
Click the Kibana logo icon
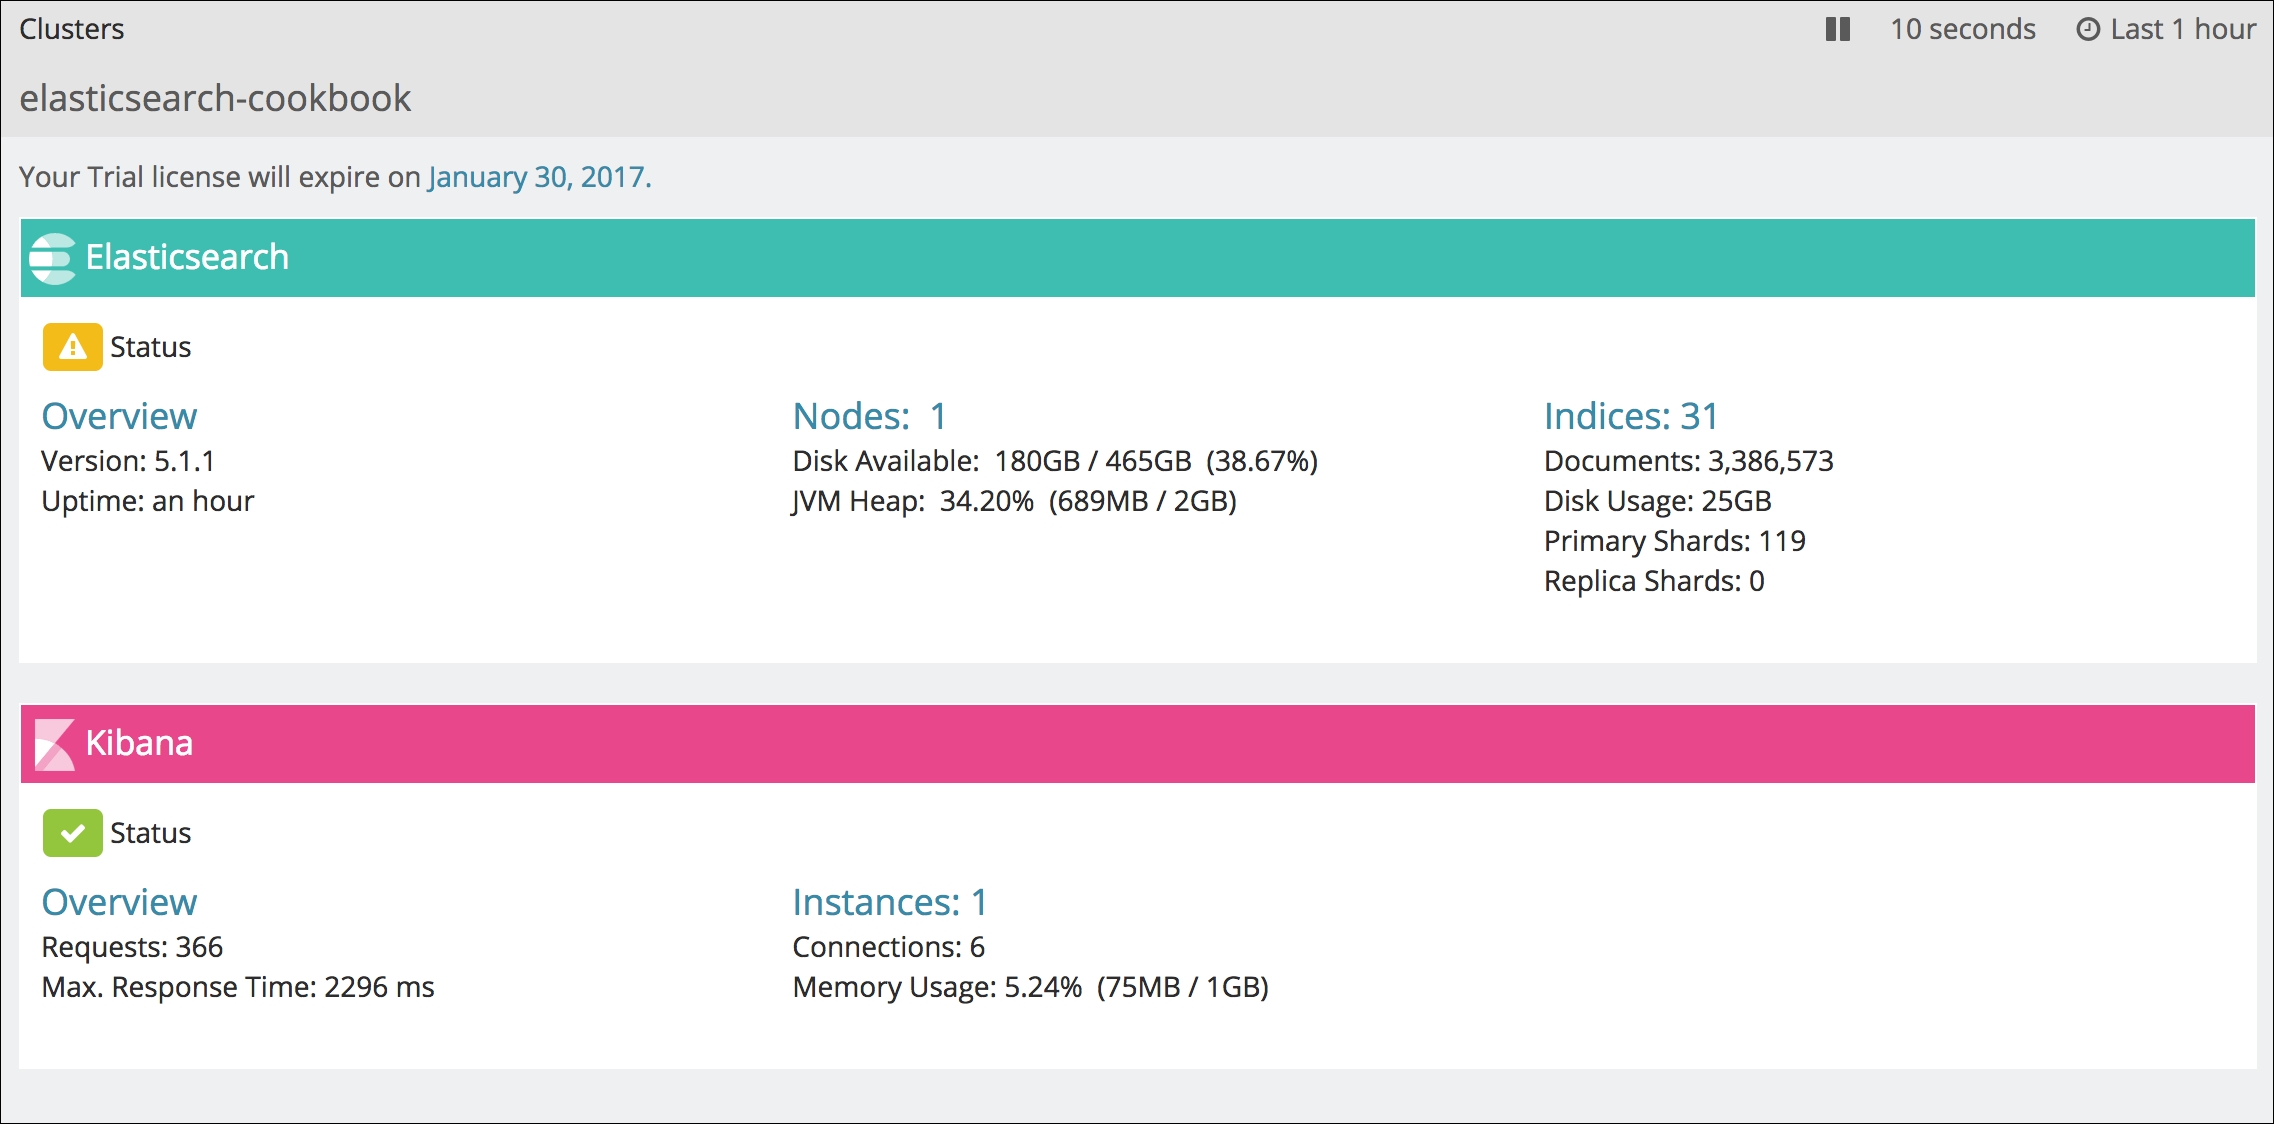[x=54, y=744]
